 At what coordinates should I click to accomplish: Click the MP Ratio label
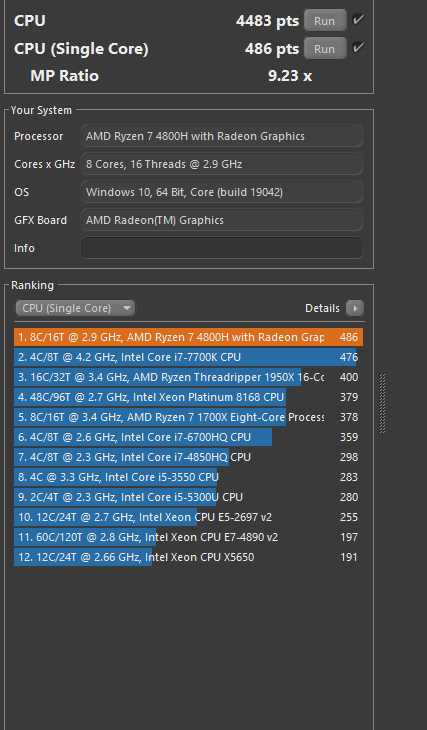point(64,76)
